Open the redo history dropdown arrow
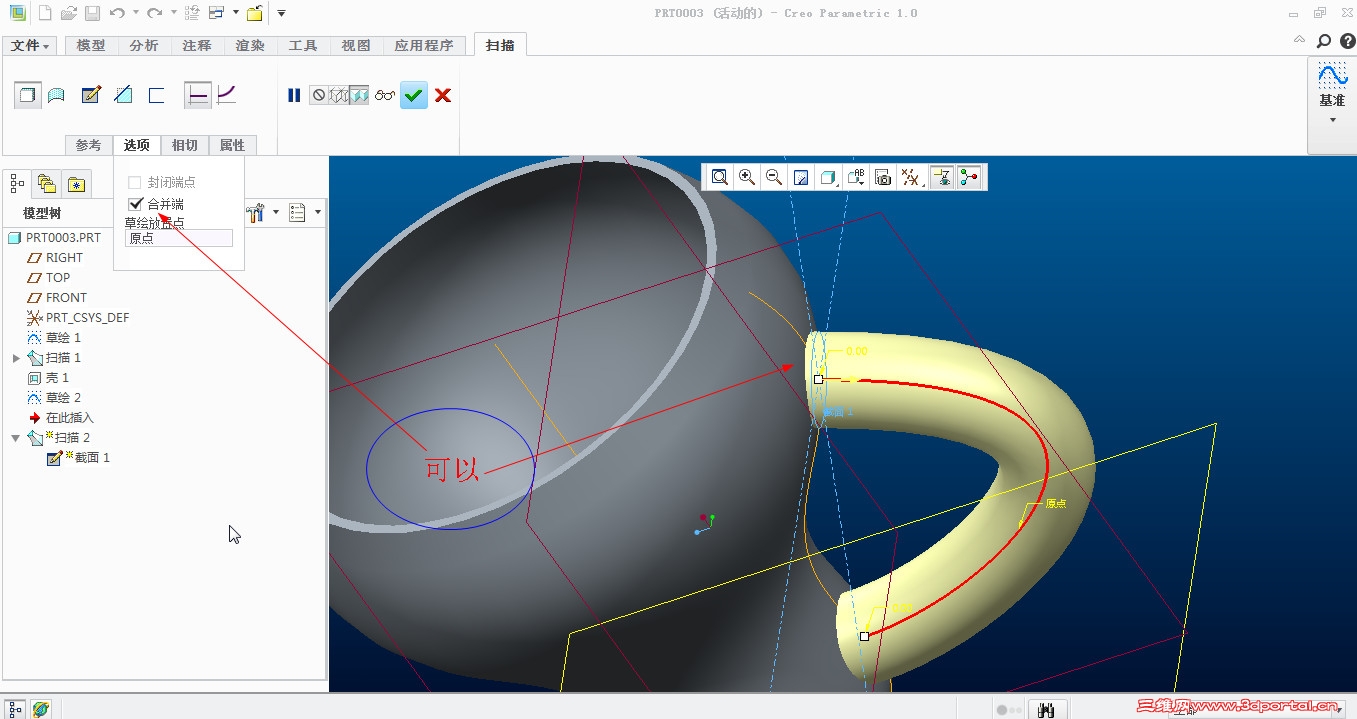Image resolution: width=1357 pixels, height=719 pixels. click(x=173, y=13)
